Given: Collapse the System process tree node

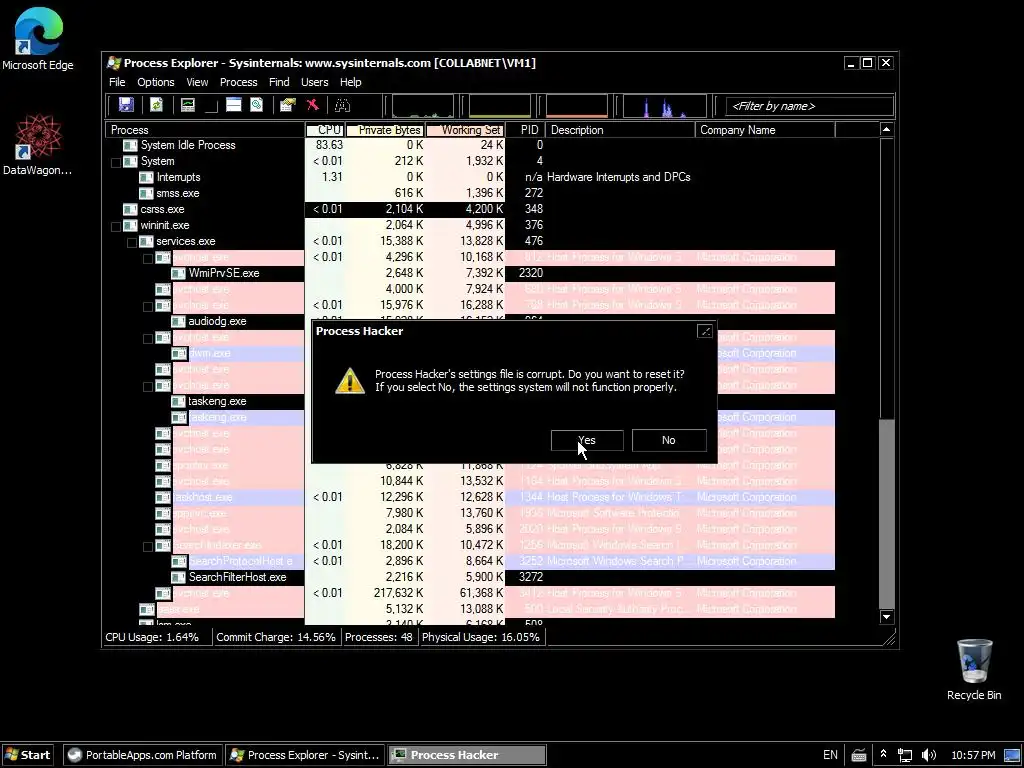Looking at the screenshot, I should click(116, 162).
